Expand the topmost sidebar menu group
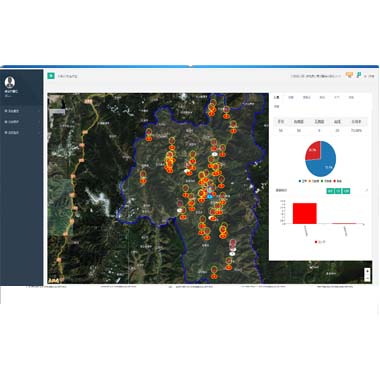Viewport: 380px width, 380px height. [21, 111]
